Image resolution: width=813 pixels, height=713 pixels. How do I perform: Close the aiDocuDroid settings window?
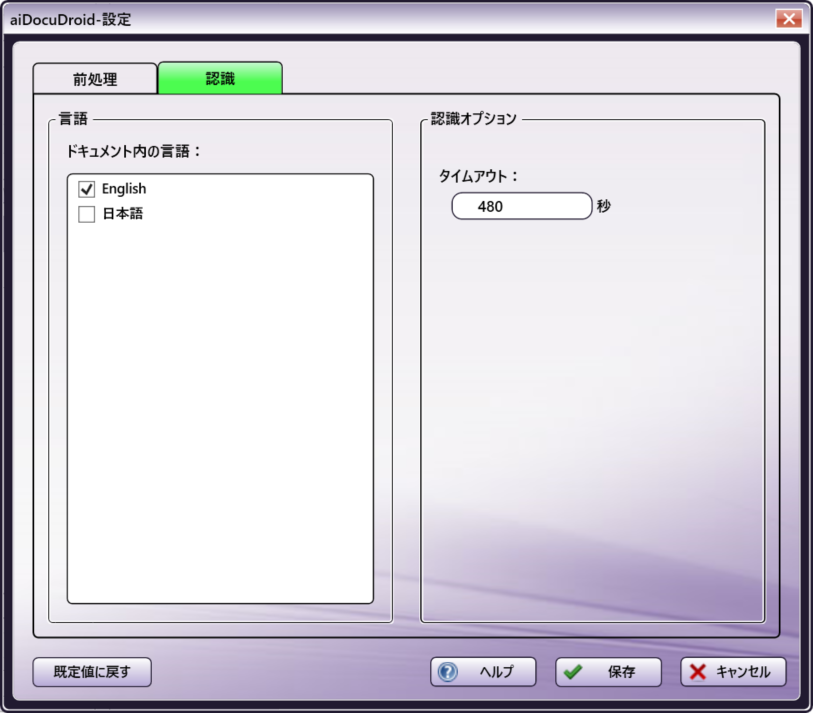click(x=789, y=19)
